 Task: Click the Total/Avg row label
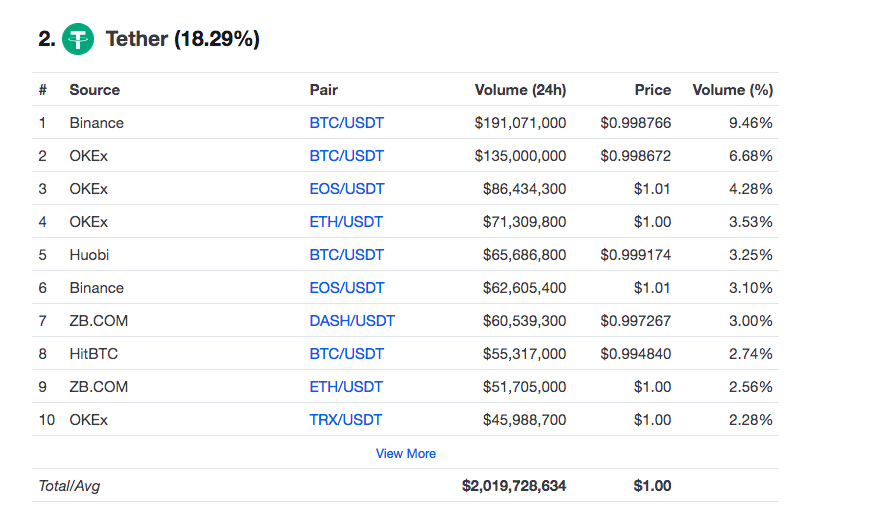tap(69, 486)
